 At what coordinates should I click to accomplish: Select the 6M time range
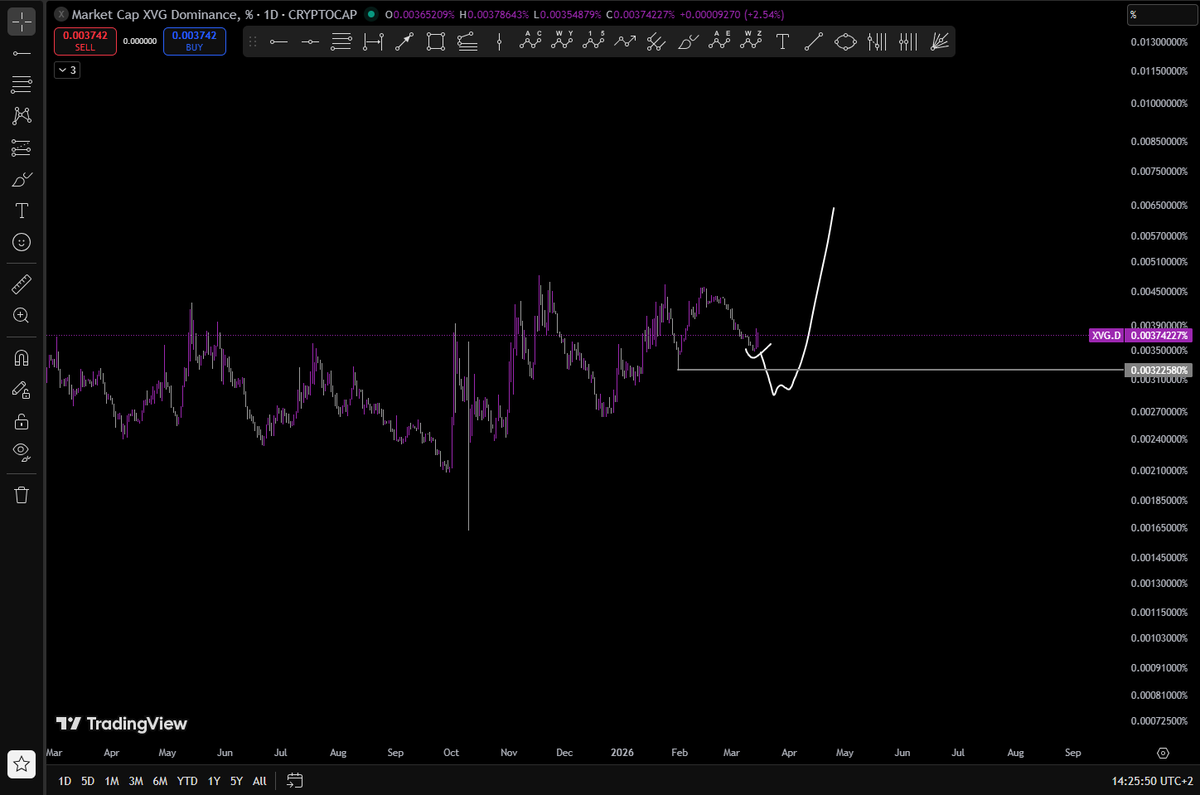click(x=160, y=780)
